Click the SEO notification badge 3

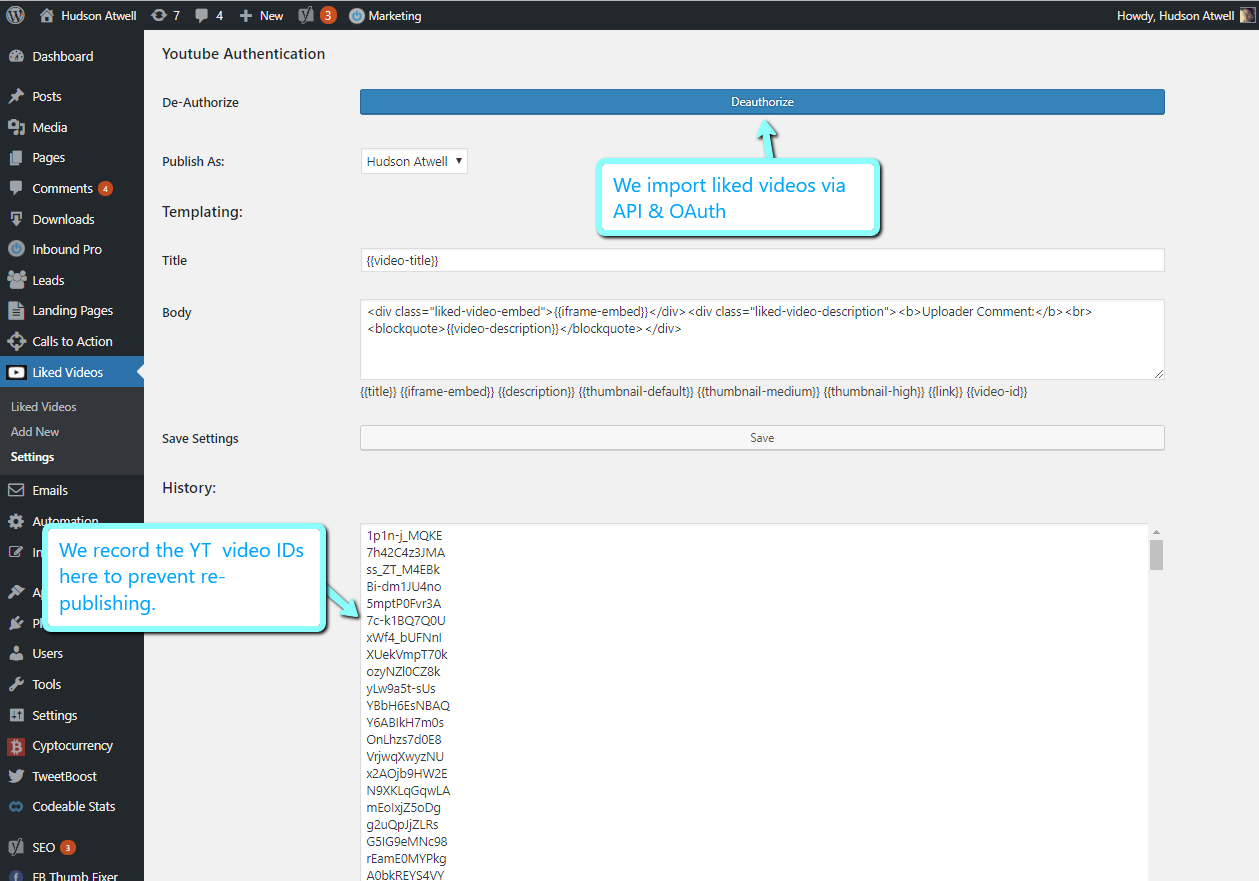point(68,848)
